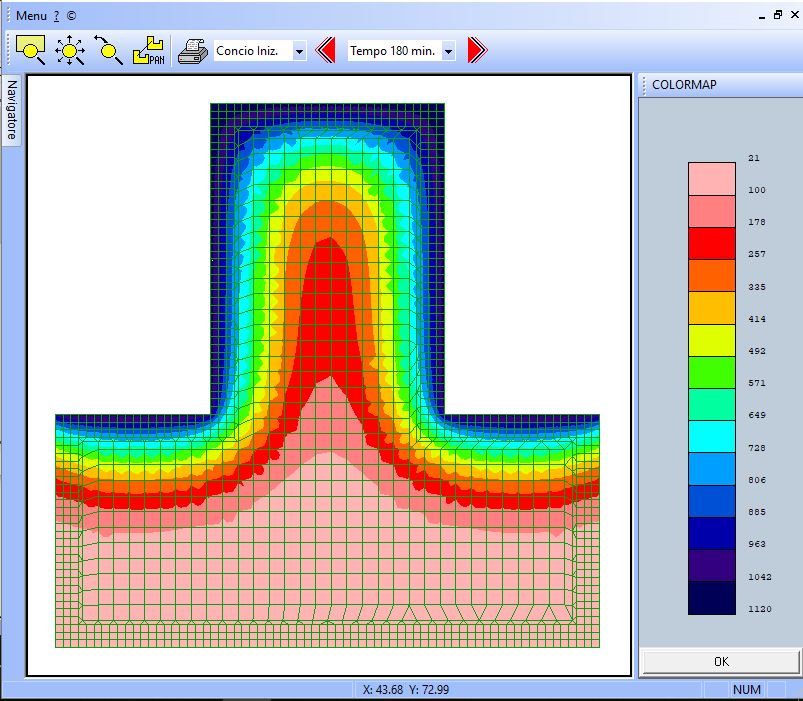The image size is (803, 701).
Task: Go to previous time step red arrow
Action: 325,50
